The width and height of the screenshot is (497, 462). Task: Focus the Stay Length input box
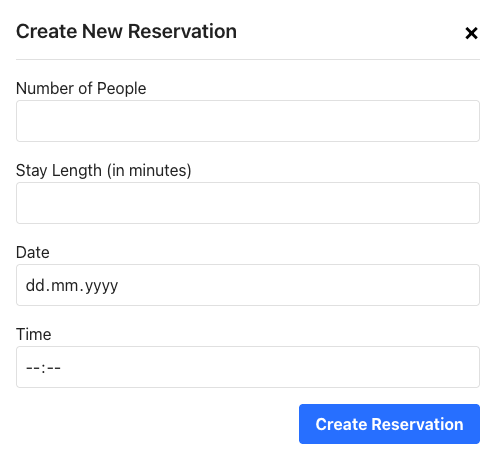[248, 203]
